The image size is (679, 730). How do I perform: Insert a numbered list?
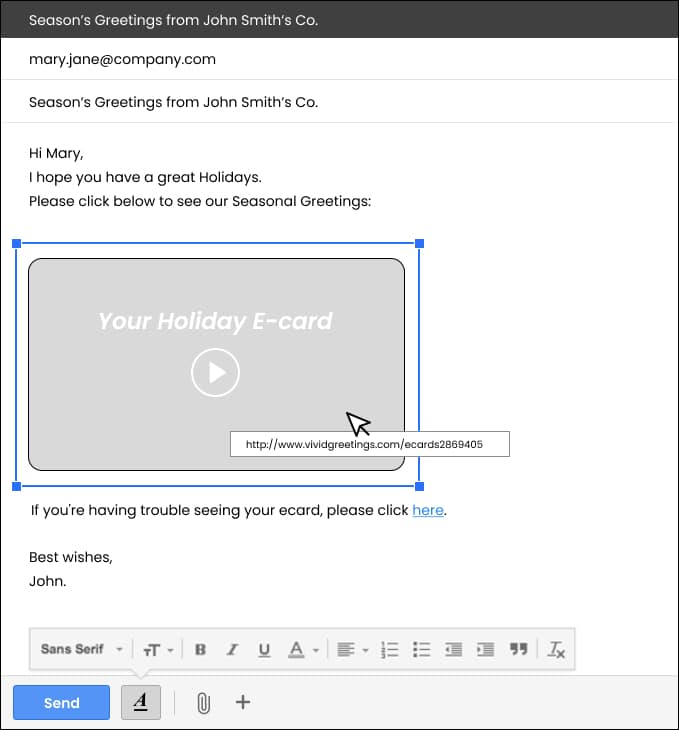391,650
